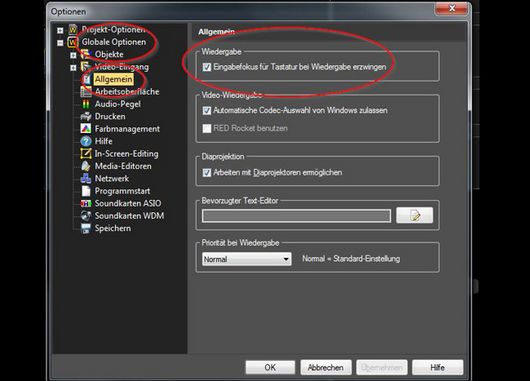Open Farbmanagement options page
530x381 pixels.
[127, 129]
